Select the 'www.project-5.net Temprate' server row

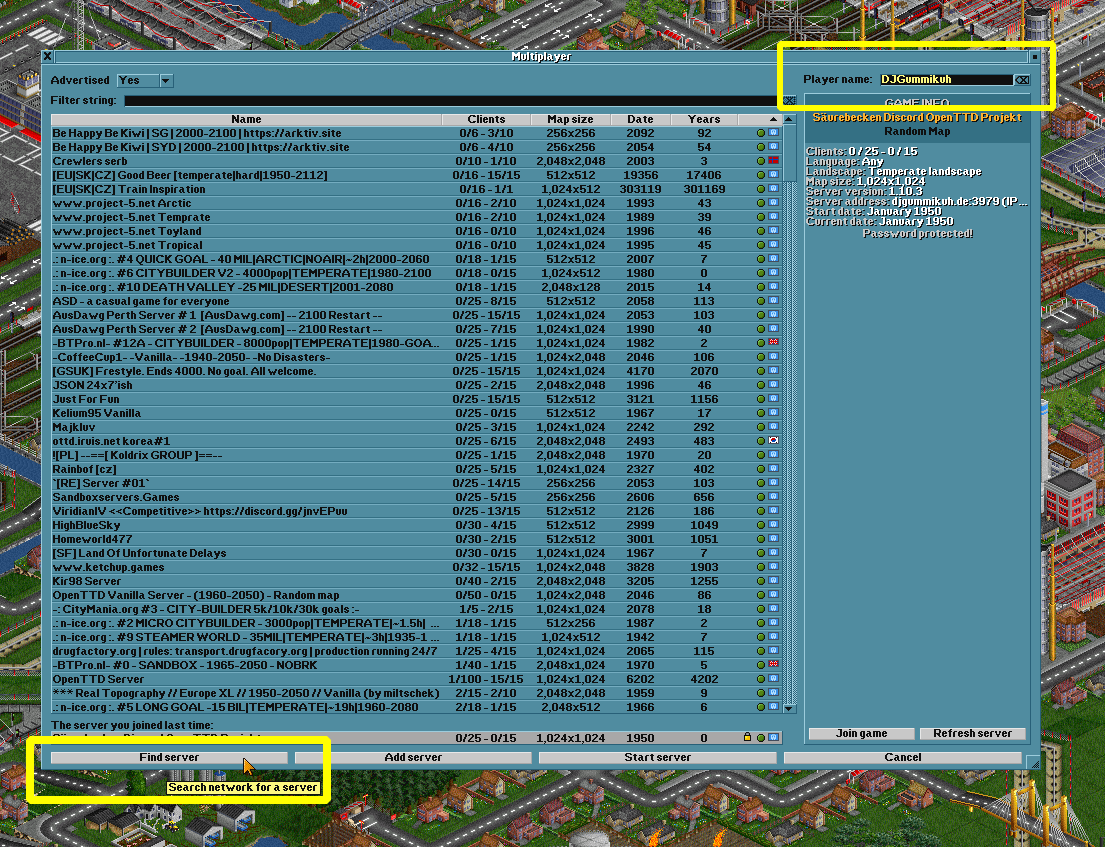pyautogui.click(x=416, y=217)
